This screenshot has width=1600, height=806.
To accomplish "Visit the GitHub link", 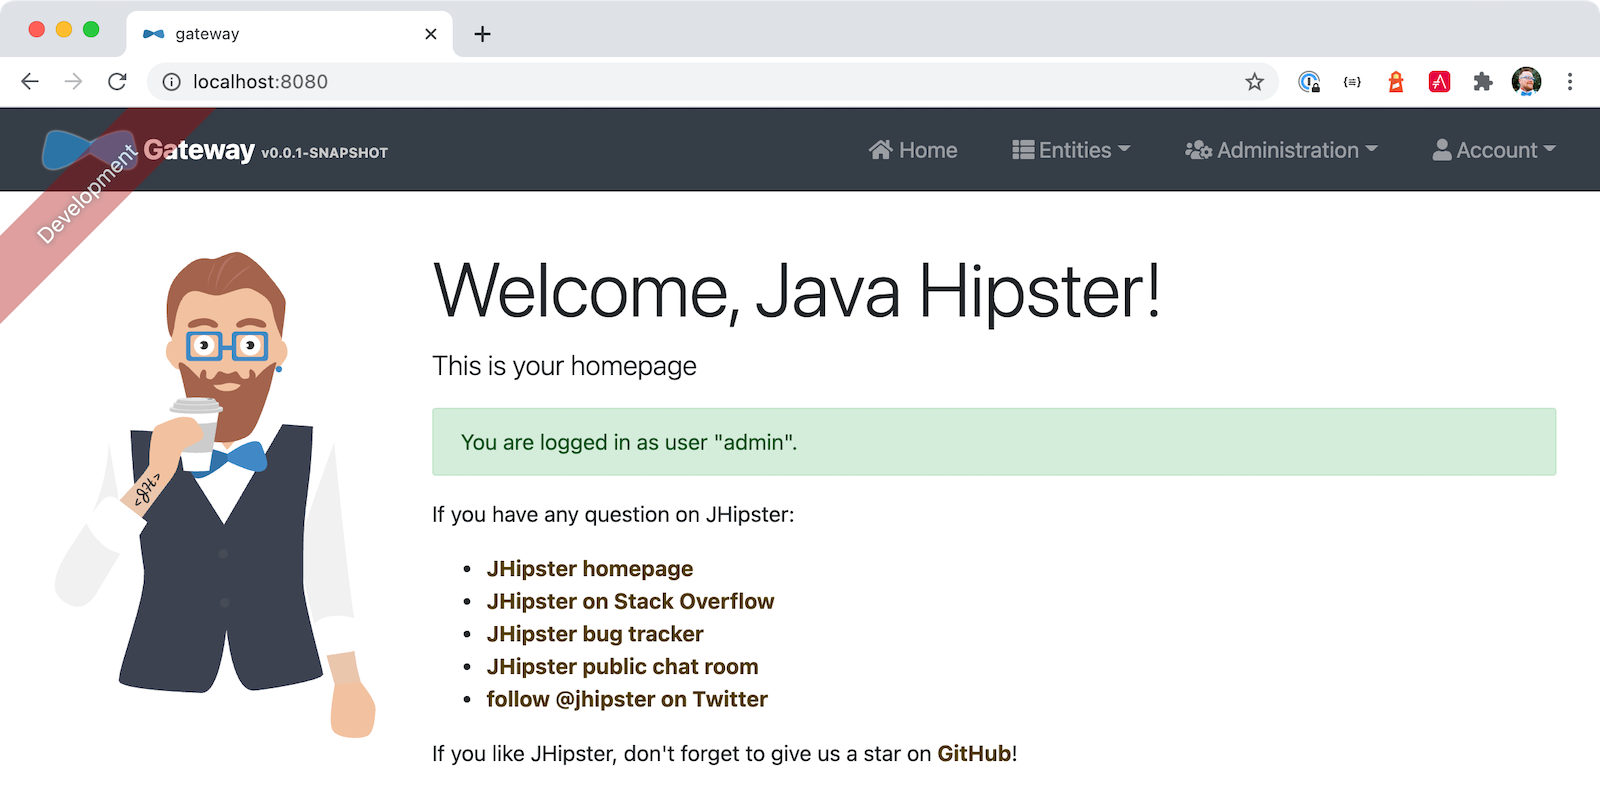I will tap(974, 754).
